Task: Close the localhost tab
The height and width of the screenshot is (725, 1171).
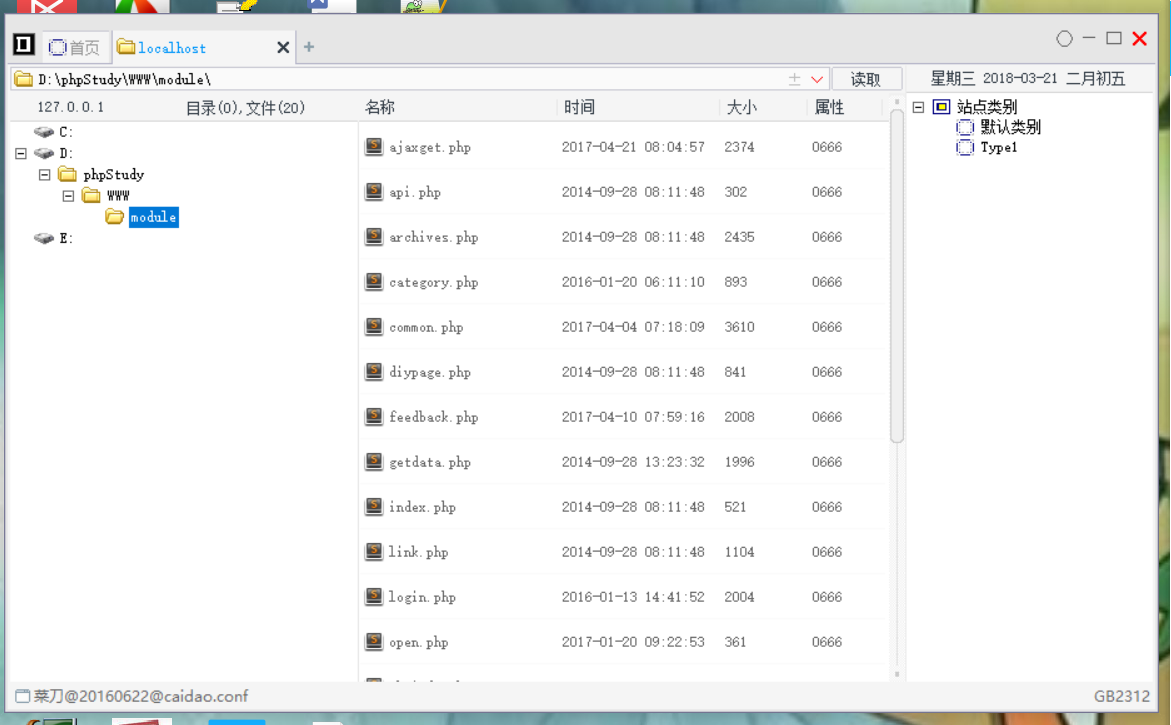Action: coord(283,47)
